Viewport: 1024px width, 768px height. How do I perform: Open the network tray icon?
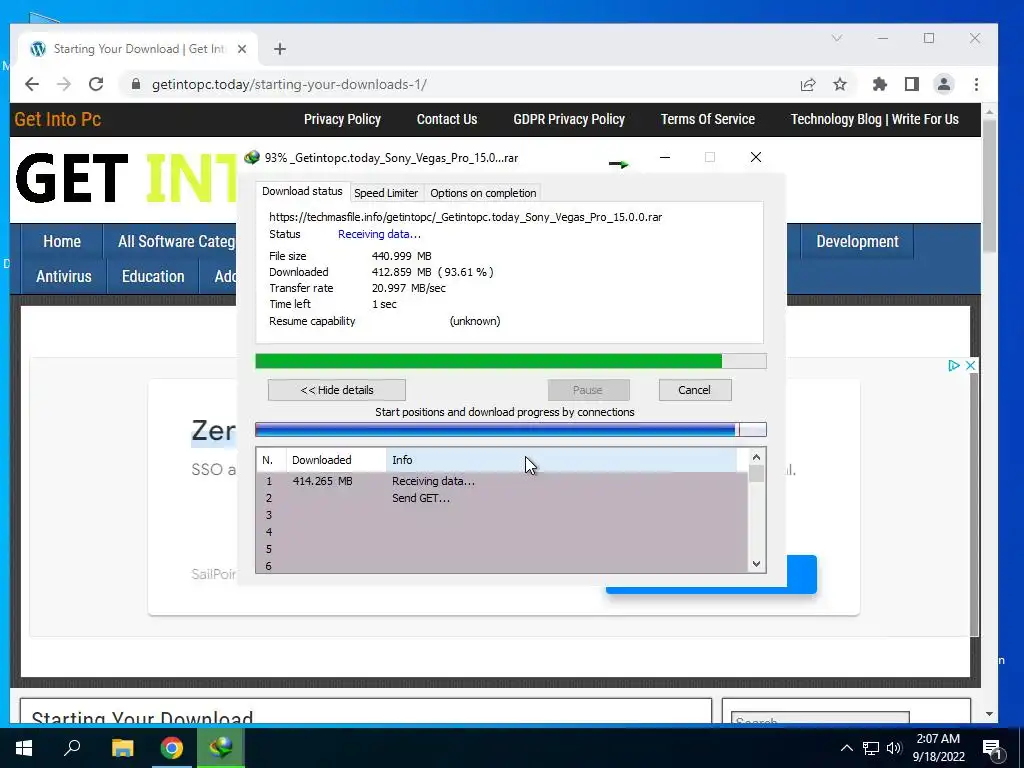click(871, 748)
